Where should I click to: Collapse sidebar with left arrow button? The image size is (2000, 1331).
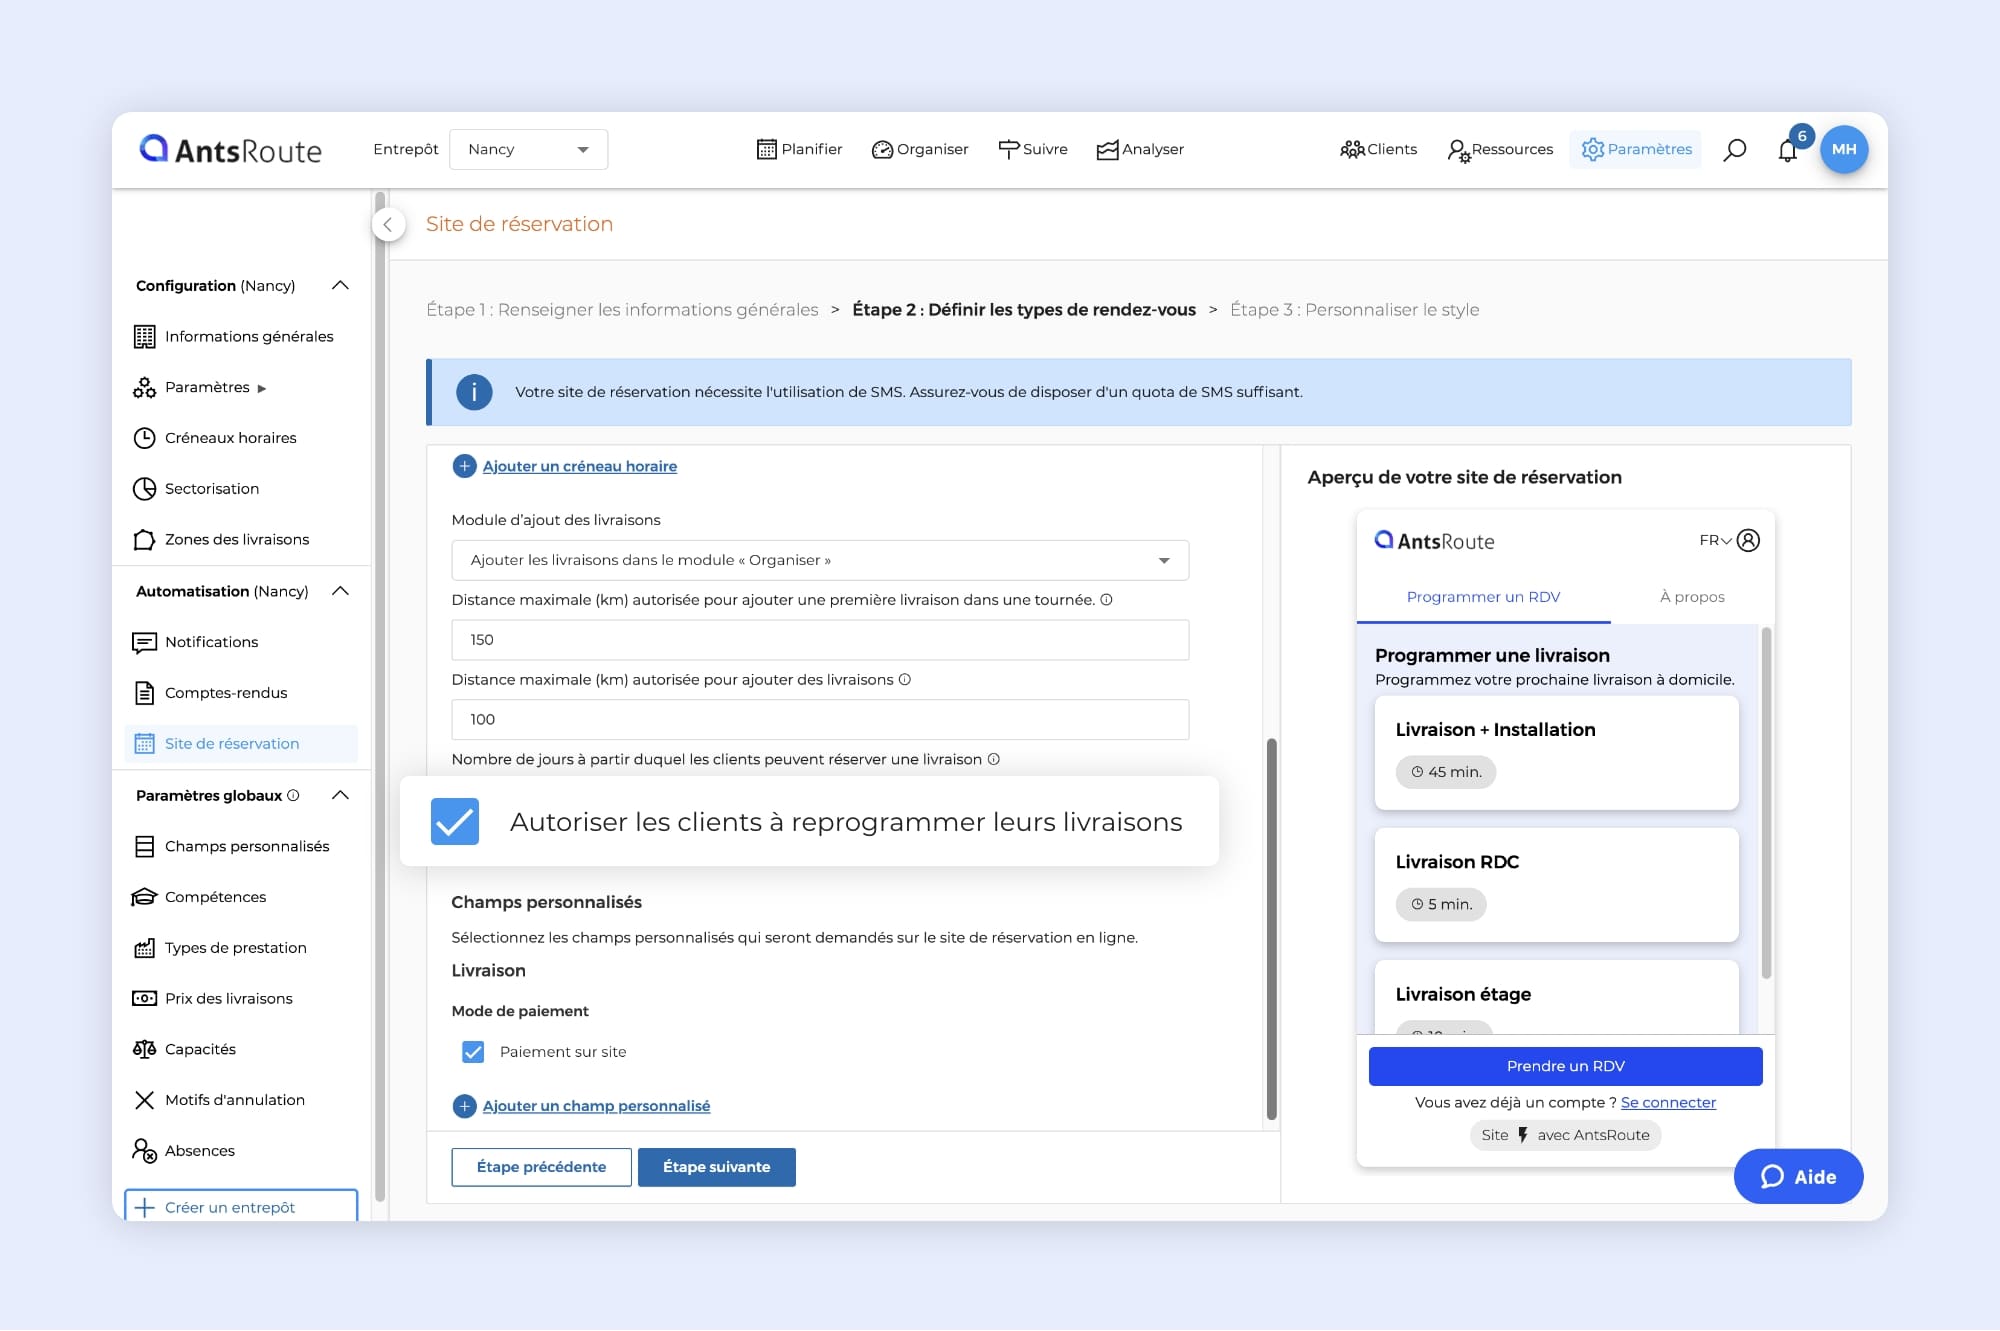[388, 224]
